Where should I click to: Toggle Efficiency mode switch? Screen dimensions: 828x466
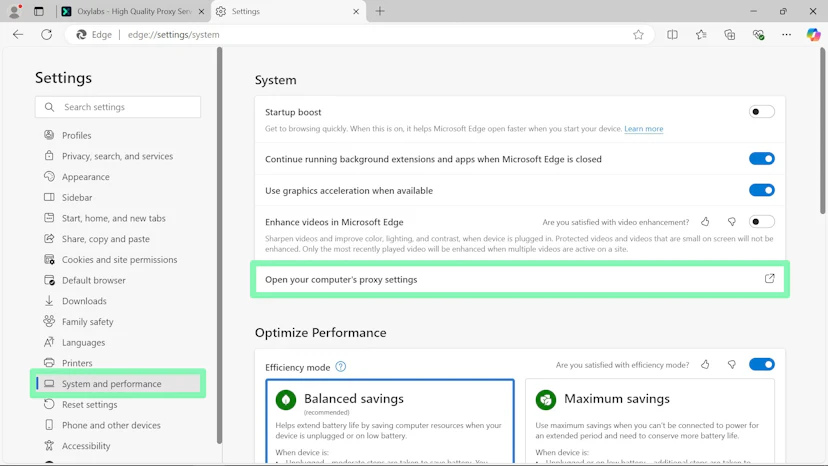tap(761, 364)
